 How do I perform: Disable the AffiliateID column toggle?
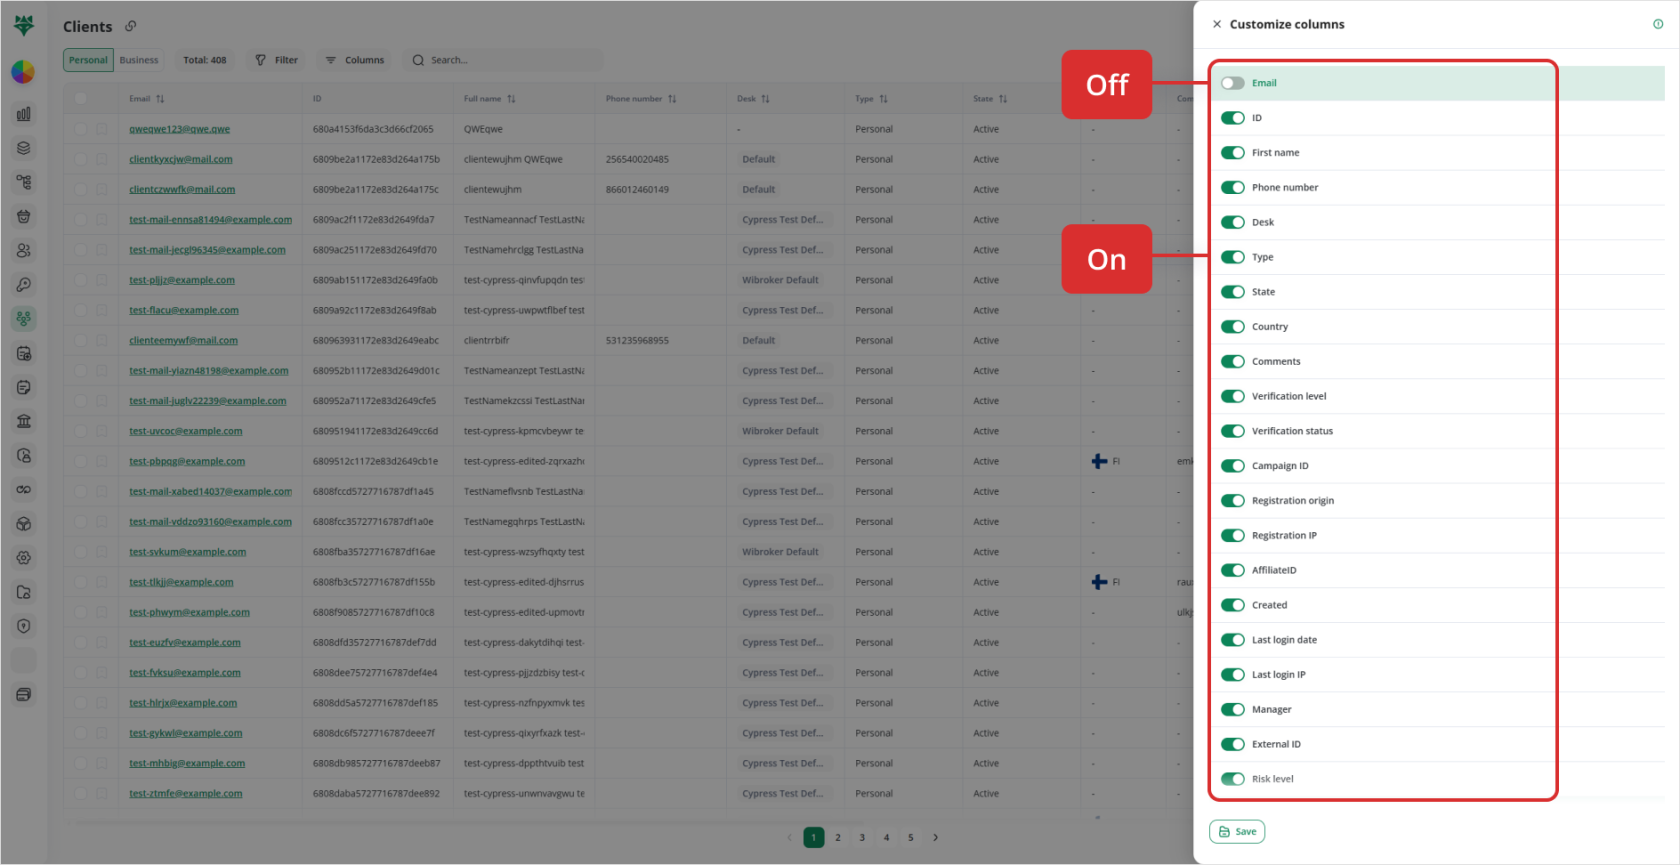pos(1233,570)
